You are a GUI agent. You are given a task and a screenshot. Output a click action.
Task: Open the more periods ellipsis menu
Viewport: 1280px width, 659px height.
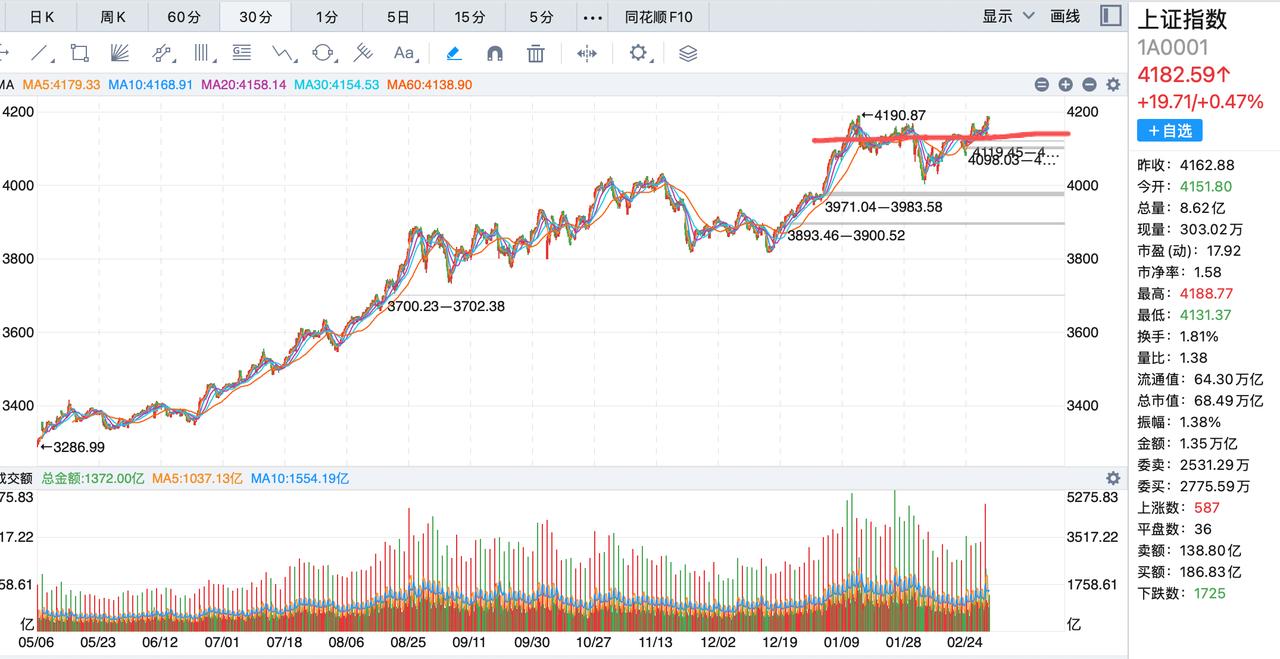click(x=593, y=16)
